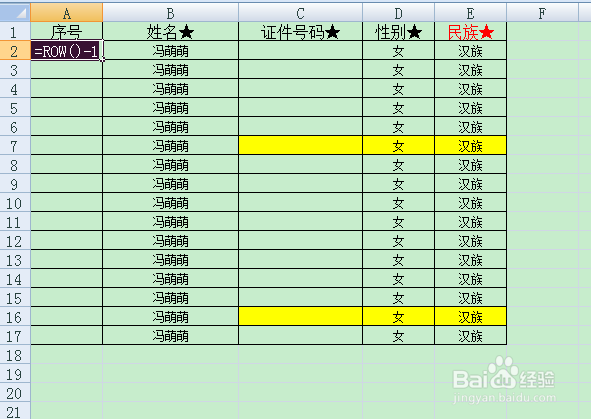Screen dimensions: 591x419
Task: Select row 2 header
Action: [15, 50]
